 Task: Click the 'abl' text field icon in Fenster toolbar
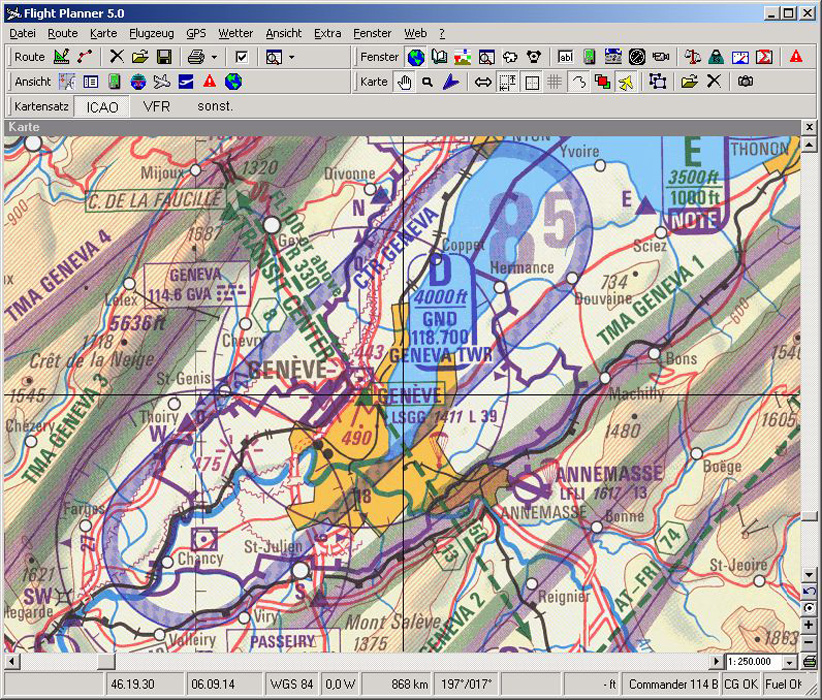pyautogui.click(x=566, y=57)
